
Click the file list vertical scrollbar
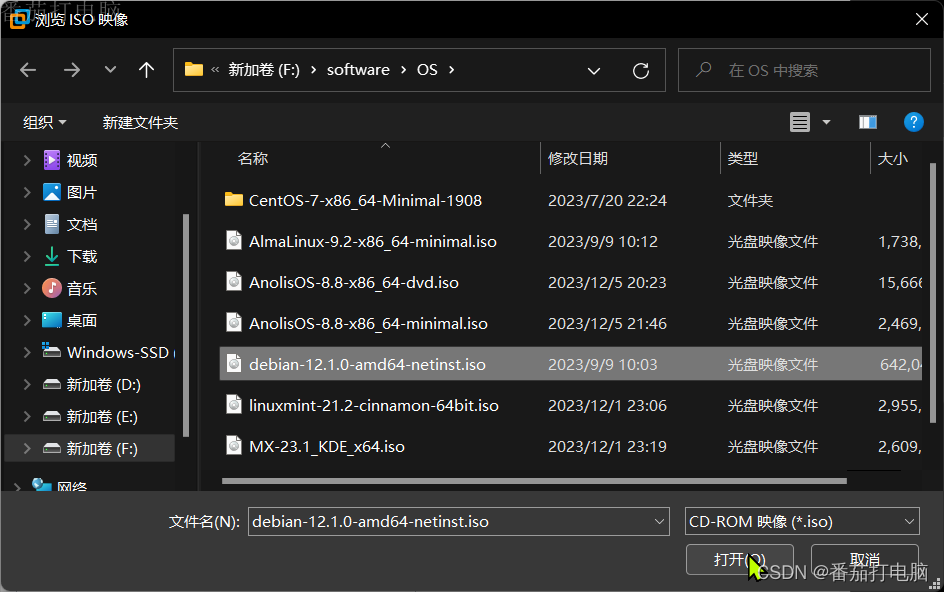(x=933, y=292)
